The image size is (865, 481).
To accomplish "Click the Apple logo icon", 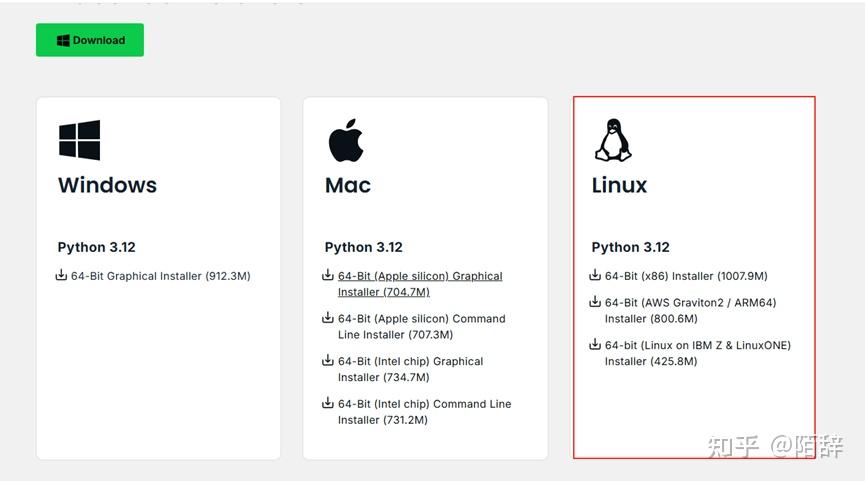I will tap(346, 140).
